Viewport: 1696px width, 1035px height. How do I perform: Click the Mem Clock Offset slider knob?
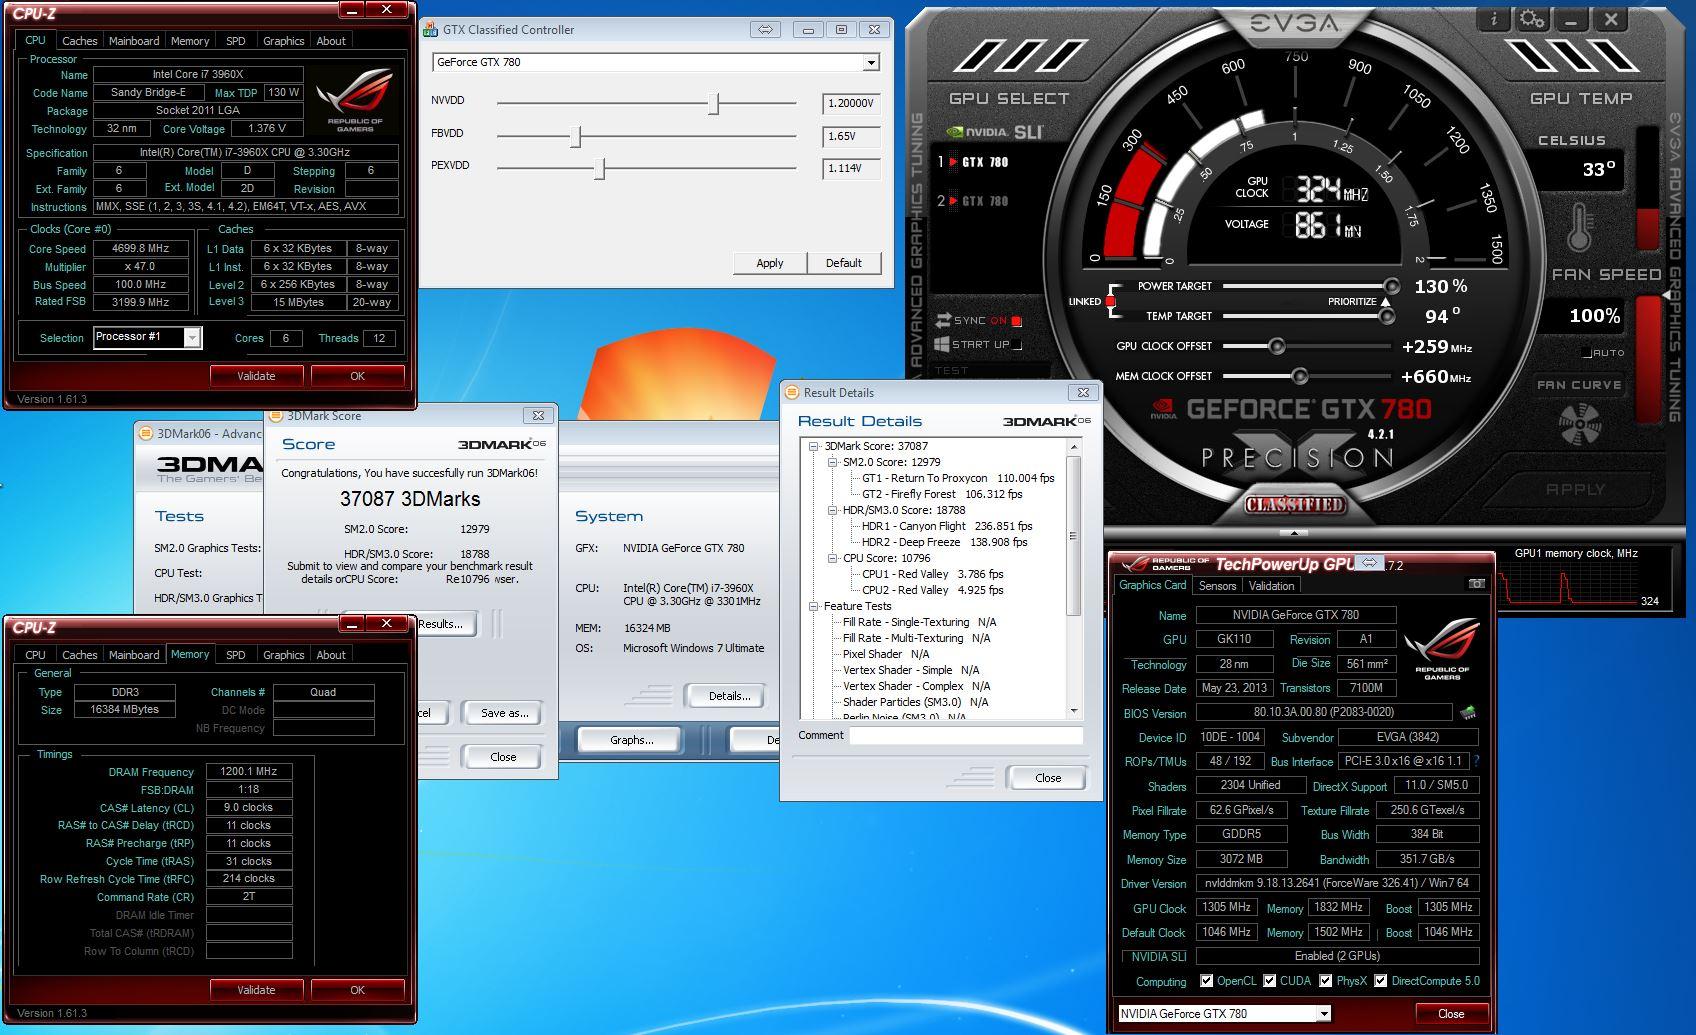(x=1299, y=376)
